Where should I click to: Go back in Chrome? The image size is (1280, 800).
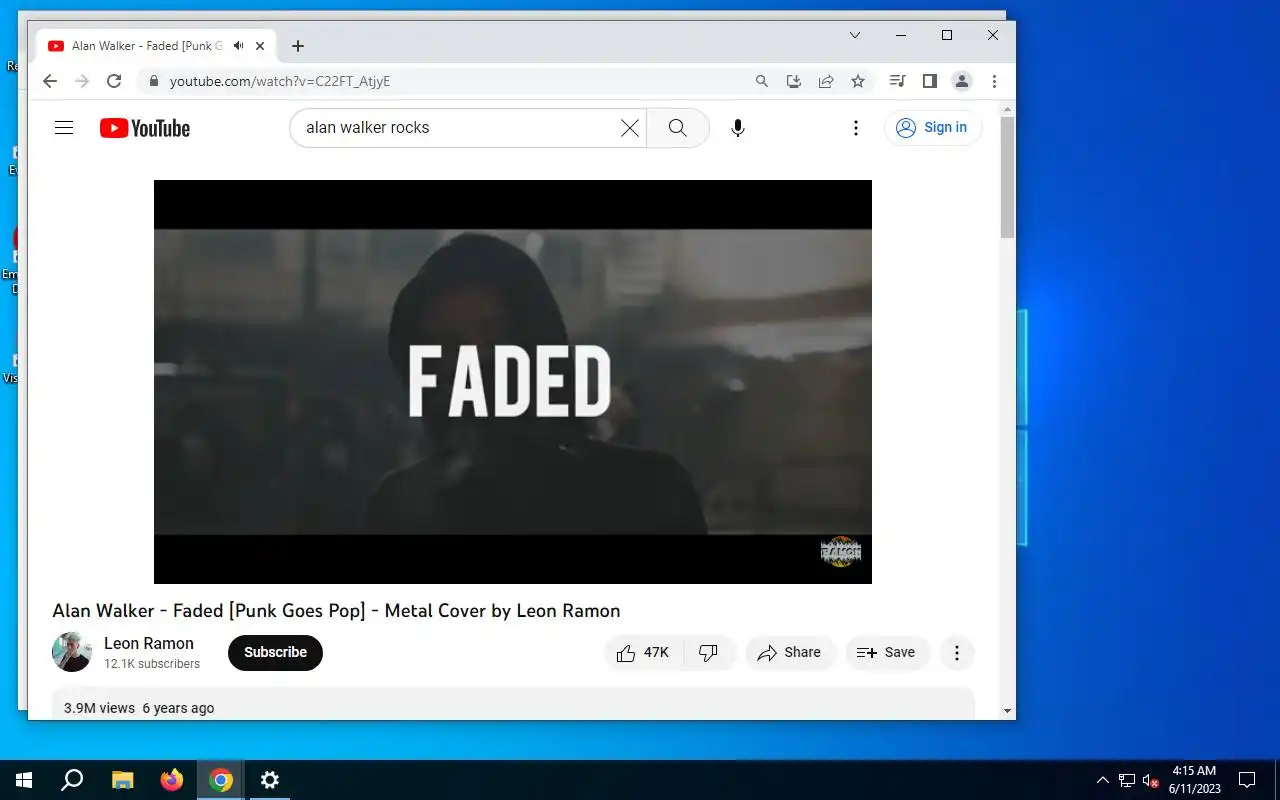tap(50, 81)
